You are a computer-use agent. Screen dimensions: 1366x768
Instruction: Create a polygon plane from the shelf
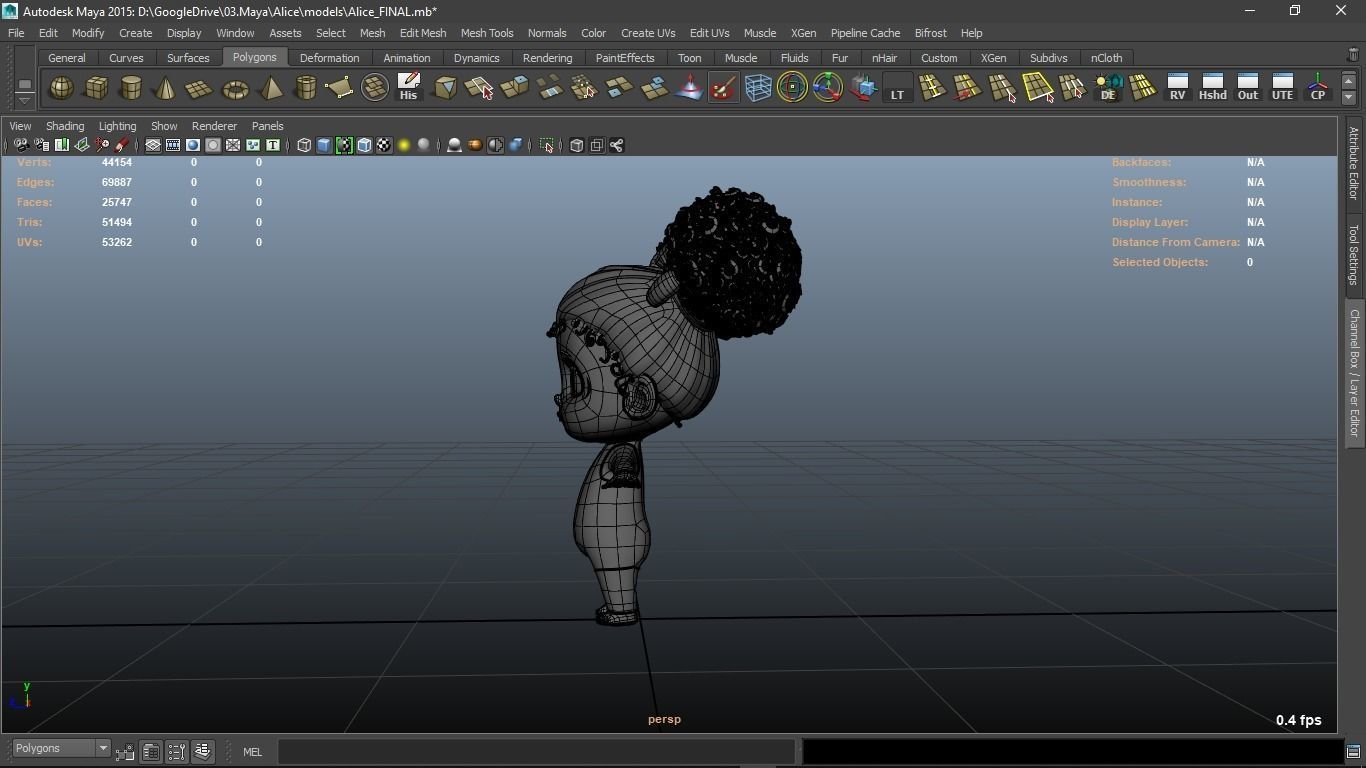pos(200,88)
